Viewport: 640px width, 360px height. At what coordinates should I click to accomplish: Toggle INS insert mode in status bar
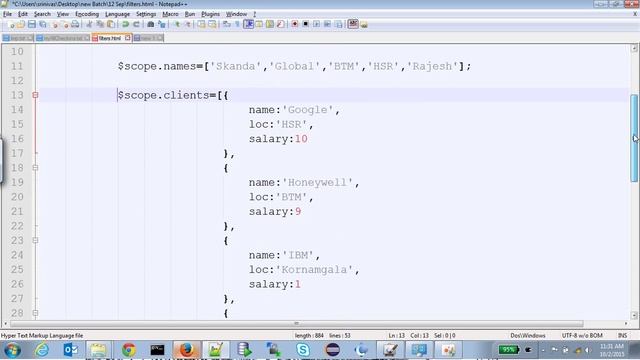tap(622, 336)
